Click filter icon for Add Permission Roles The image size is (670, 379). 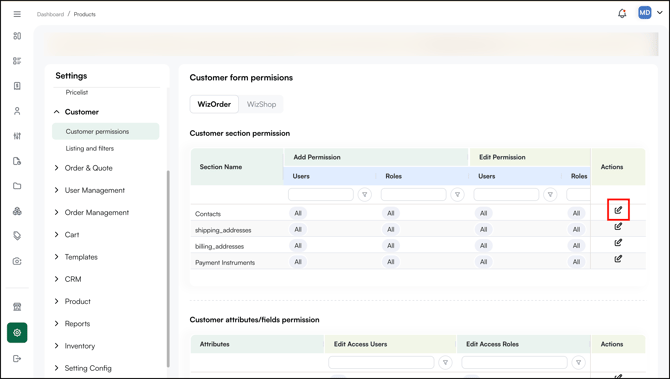[x=457, y=194]
